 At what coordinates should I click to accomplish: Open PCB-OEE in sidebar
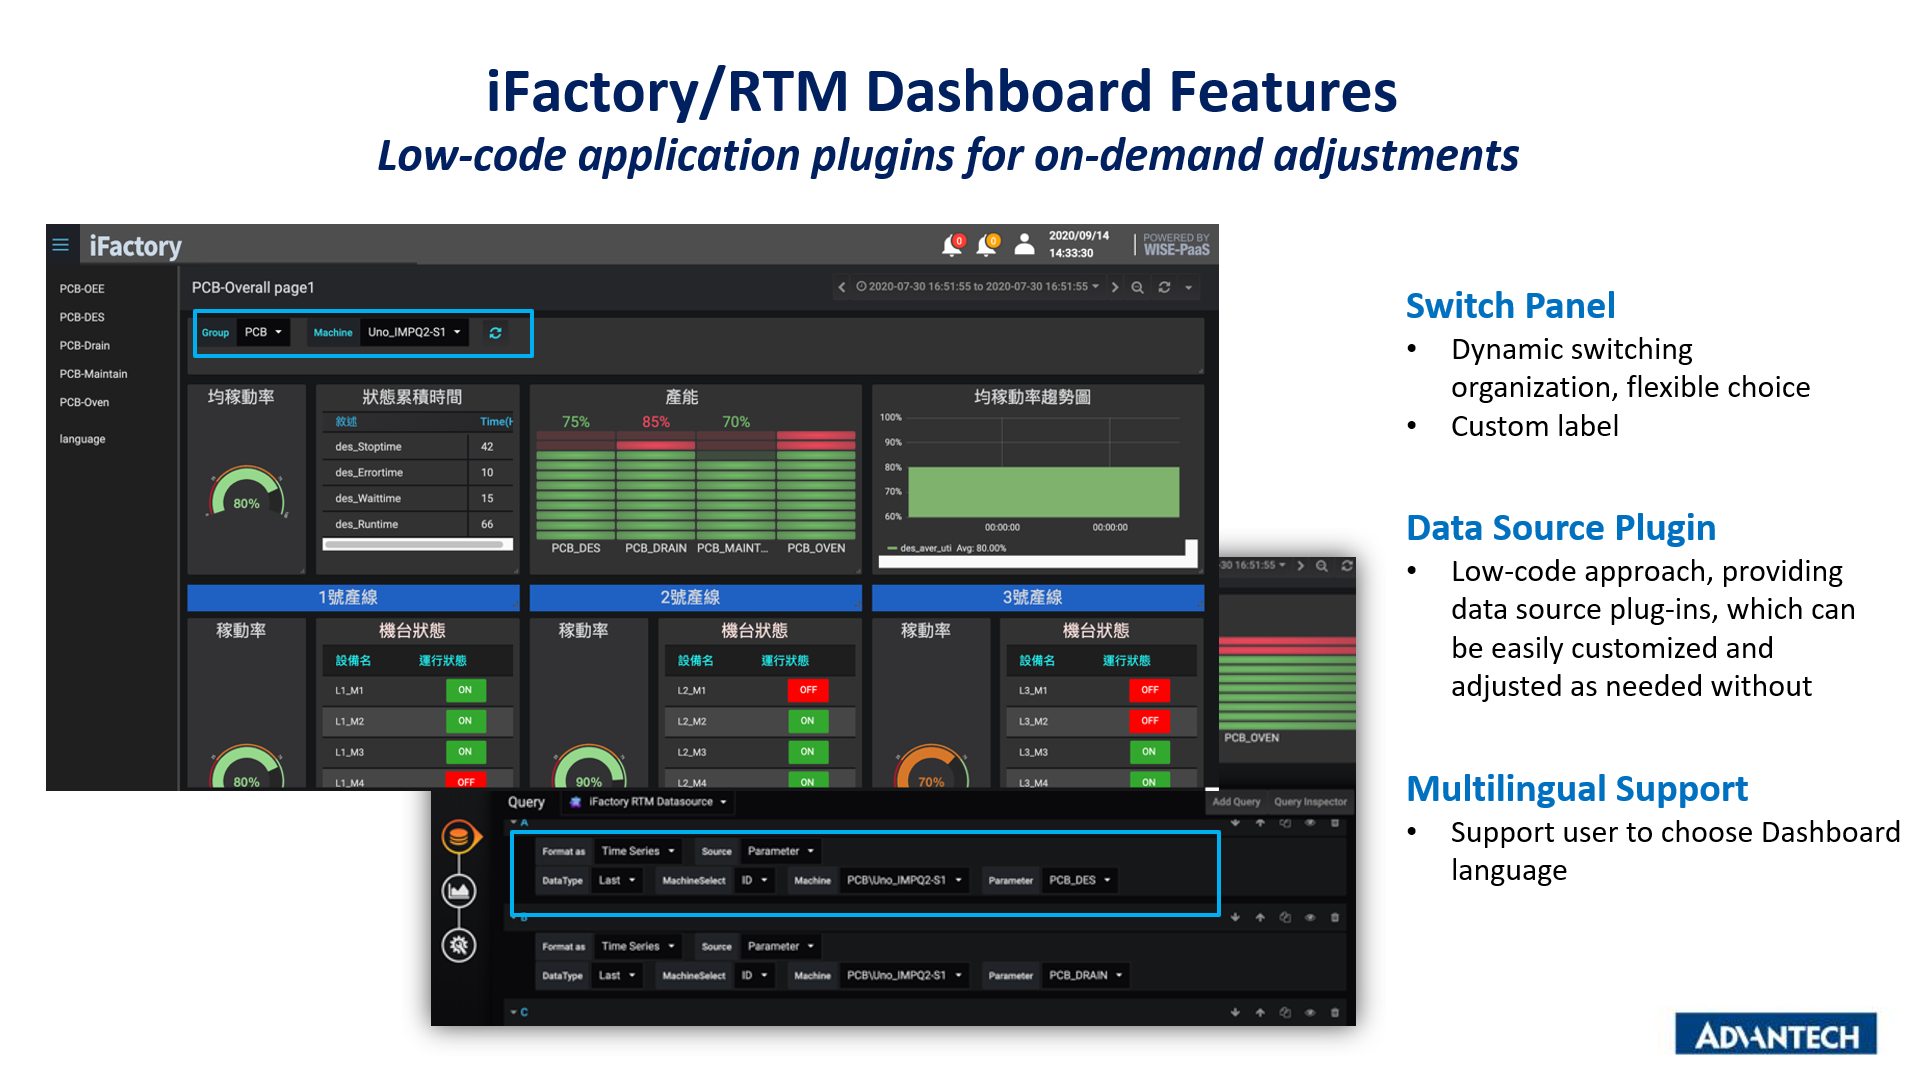click(x=82, y=289)
